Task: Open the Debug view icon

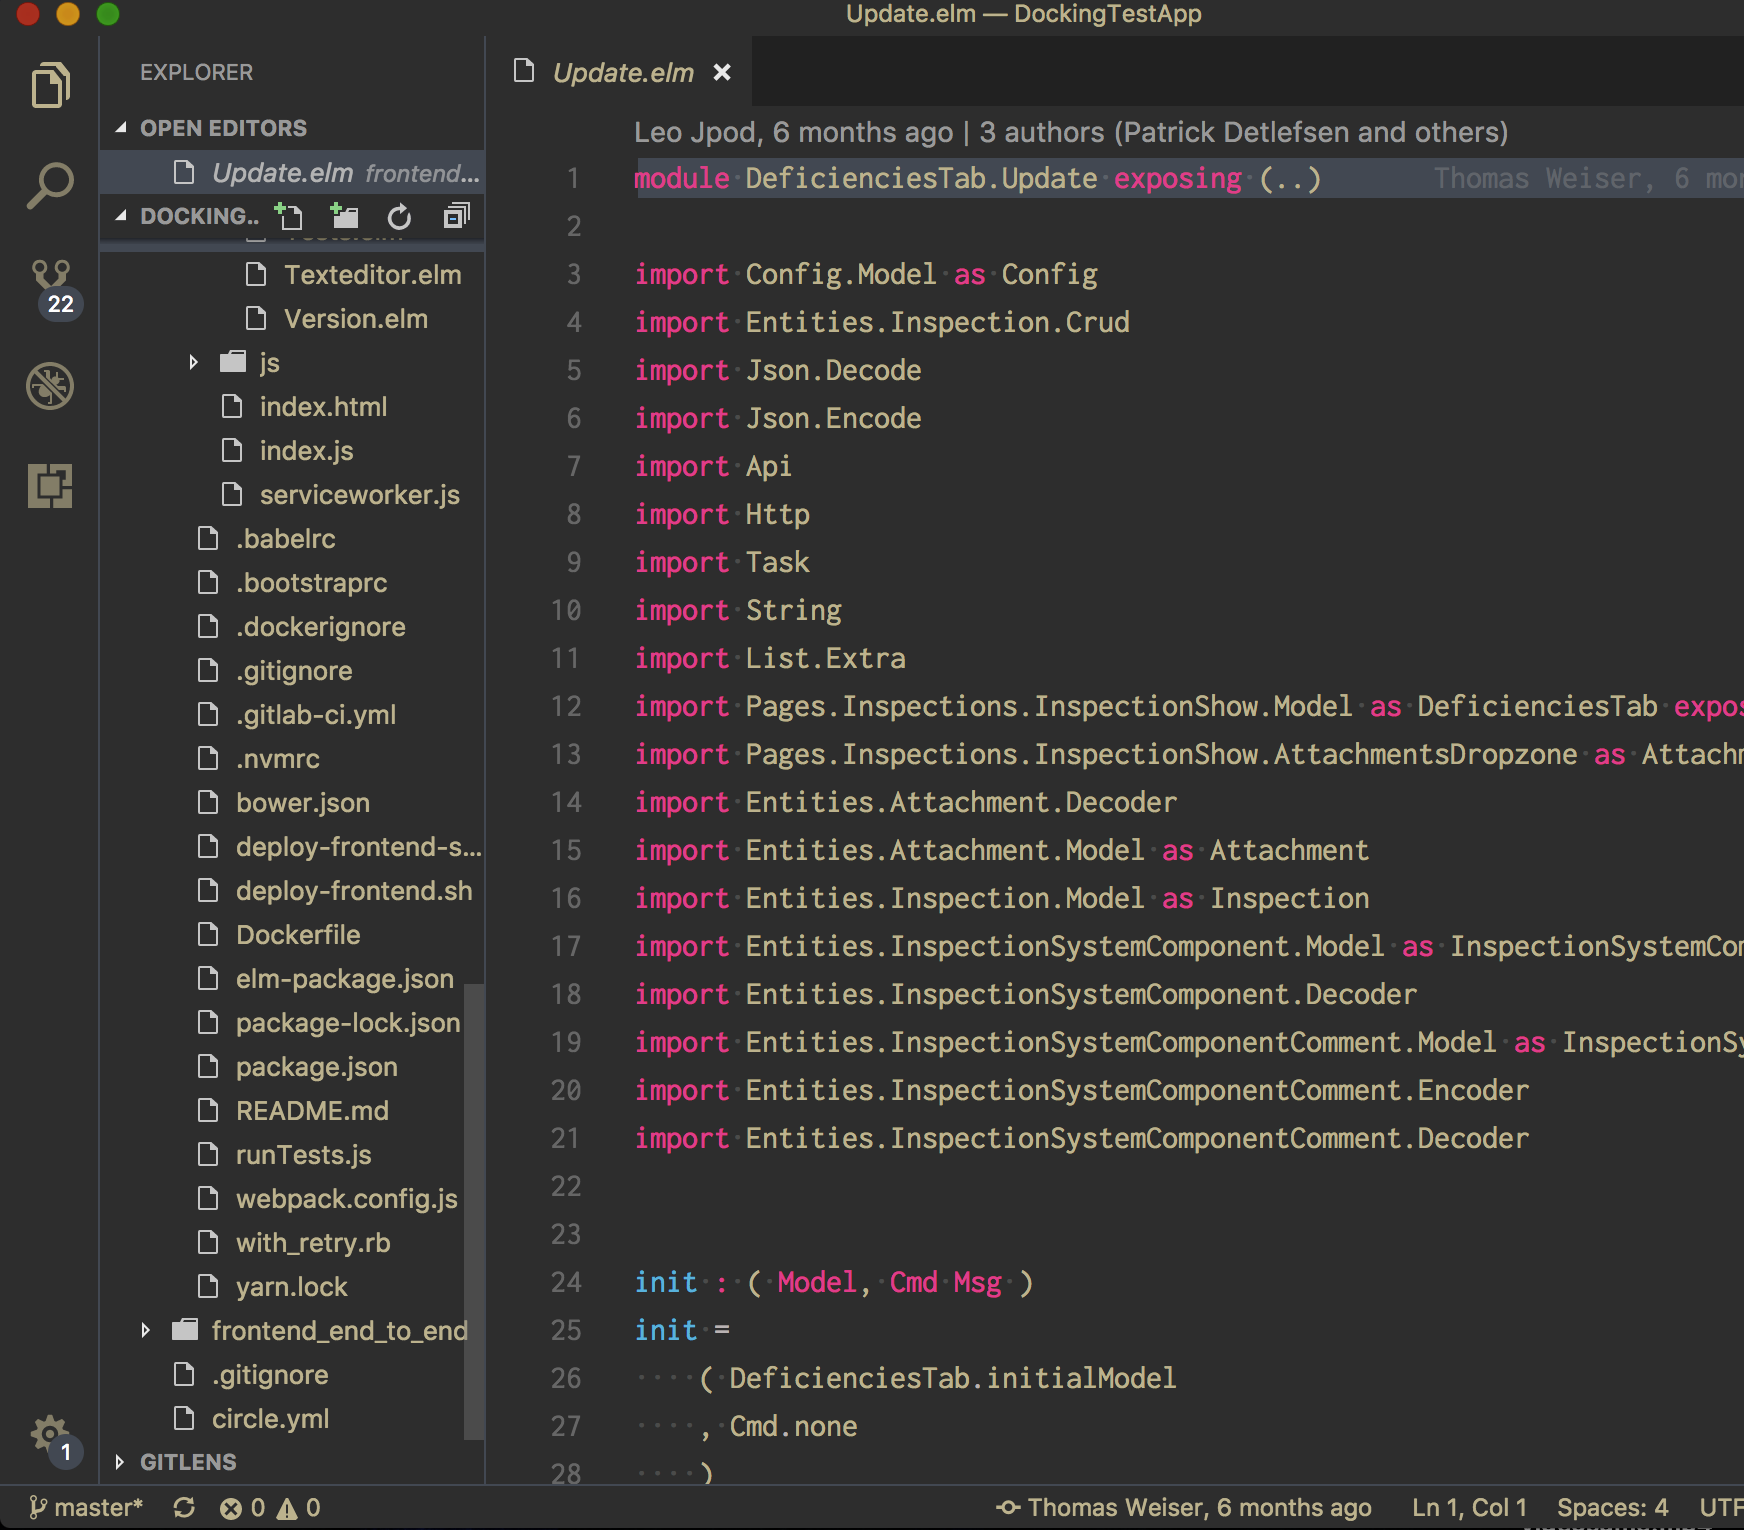Action: pos(50,386)
